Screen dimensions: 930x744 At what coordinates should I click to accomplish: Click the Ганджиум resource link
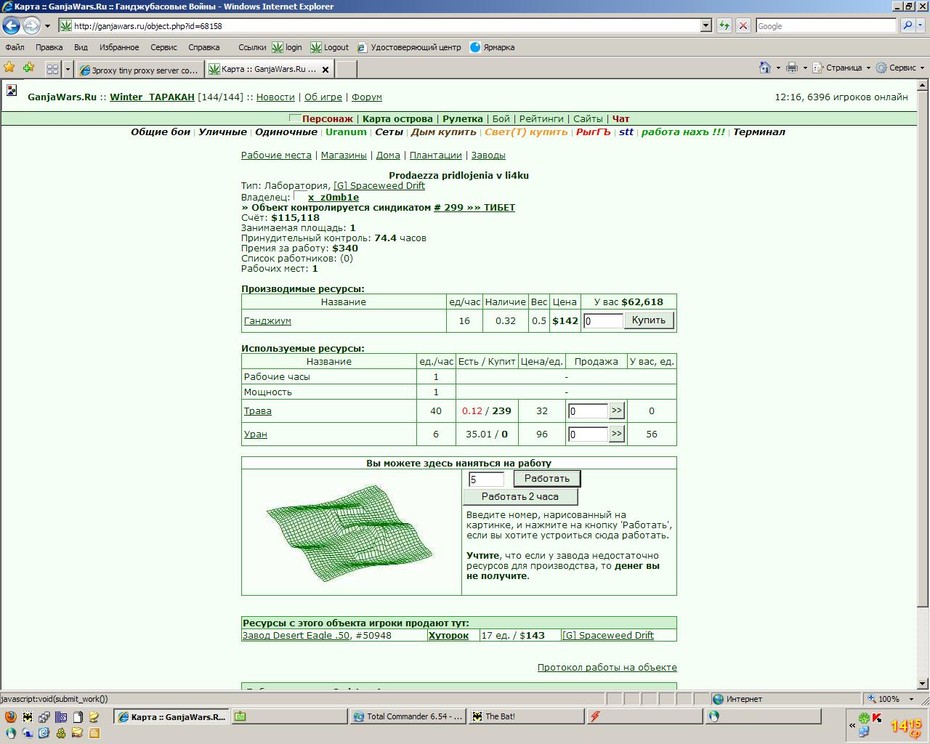[x=267, y=320]
